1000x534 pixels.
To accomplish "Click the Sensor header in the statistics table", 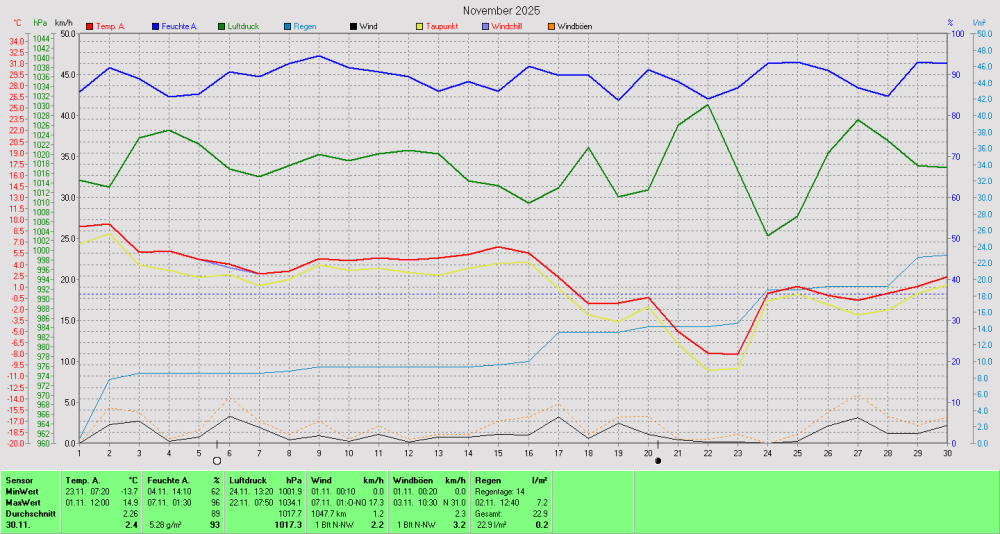I will pos(20,480).
